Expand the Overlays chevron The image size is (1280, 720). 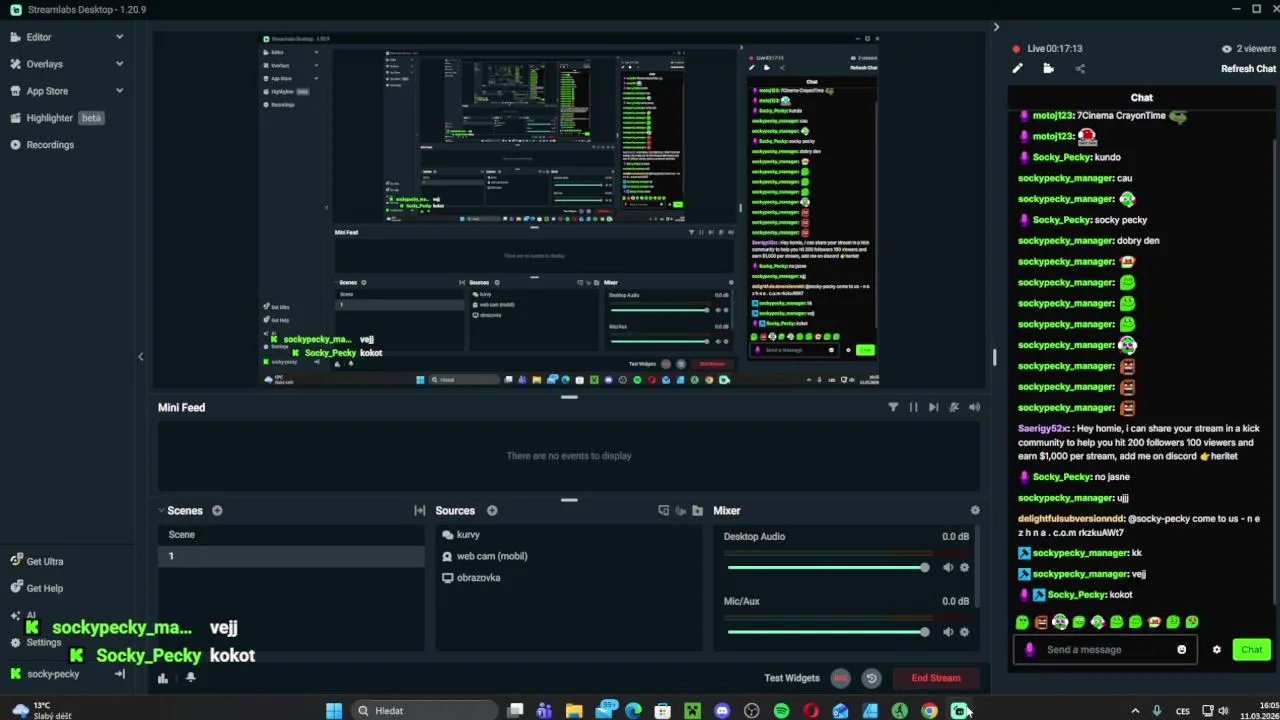coord(120,64)
